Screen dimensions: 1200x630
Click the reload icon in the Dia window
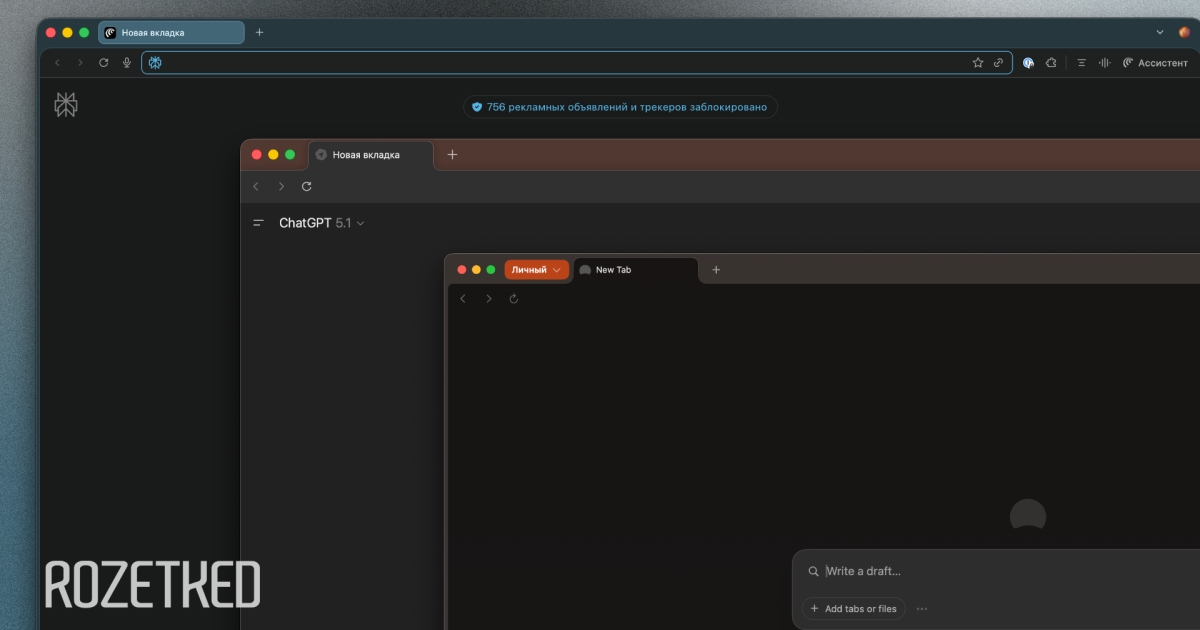(x=514, y=299)
